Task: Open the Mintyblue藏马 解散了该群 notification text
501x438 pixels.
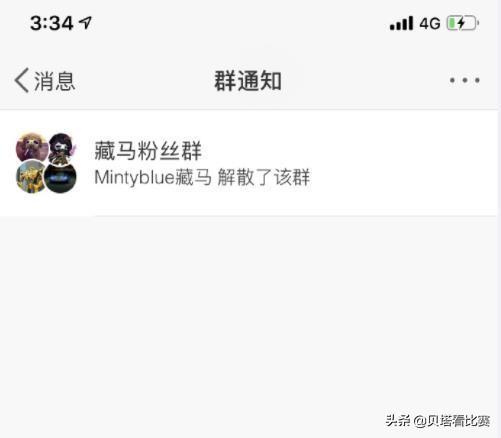Action: click(202, 177)
